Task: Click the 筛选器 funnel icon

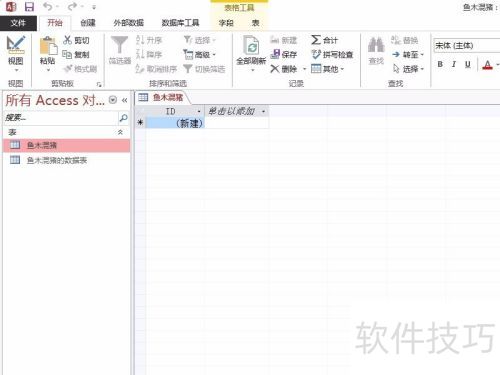Action: pyautogui.click(x=119, y=45)
